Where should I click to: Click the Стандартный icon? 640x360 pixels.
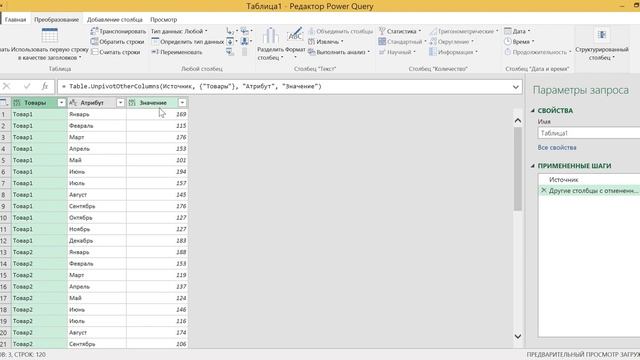pyautogui.click(x=382, y=42)
